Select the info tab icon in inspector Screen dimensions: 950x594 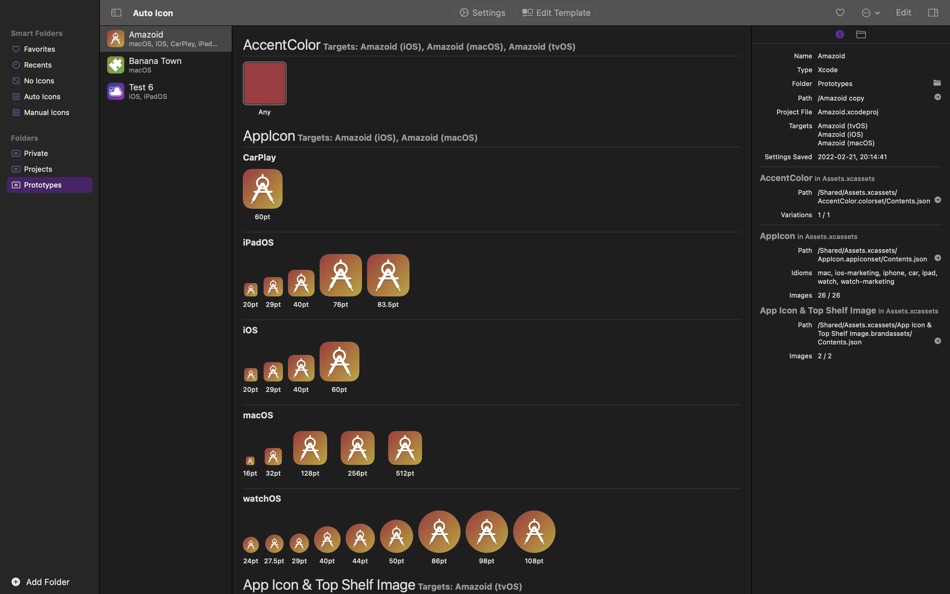pos(840,35)
